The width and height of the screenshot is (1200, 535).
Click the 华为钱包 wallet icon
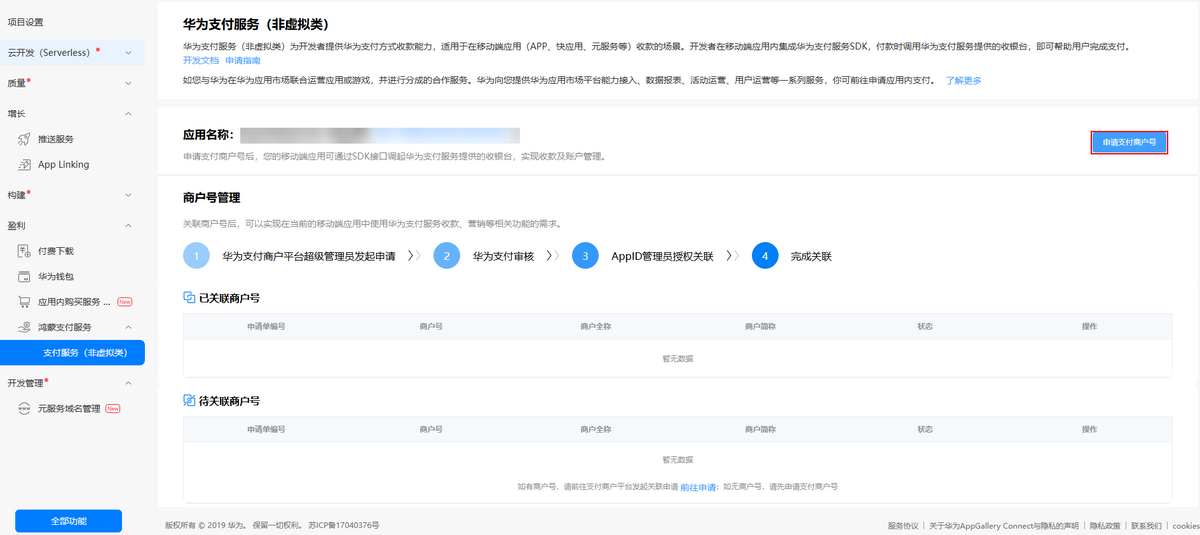[25, 276]
